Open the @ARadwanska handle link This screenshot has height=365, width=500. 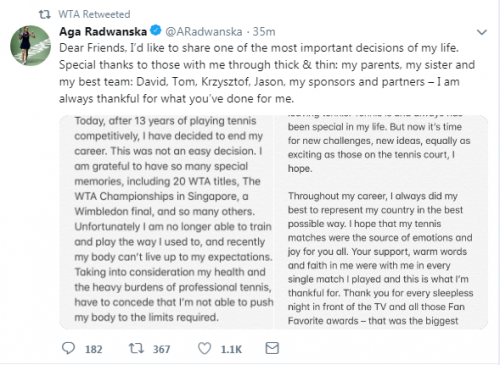click(204, 32)
